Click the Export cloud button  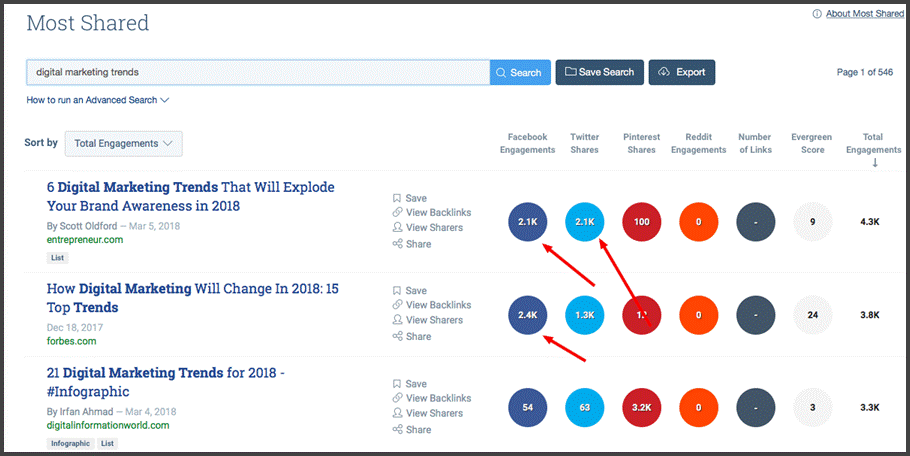(682, 72)
